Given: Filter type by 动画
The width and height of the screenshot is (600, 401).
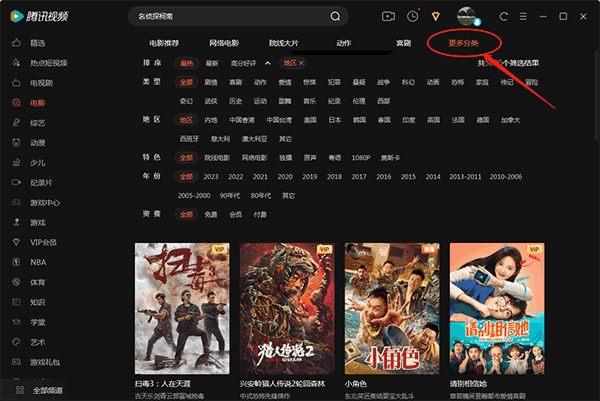Looking at the screenshot, I should (432, 82).
